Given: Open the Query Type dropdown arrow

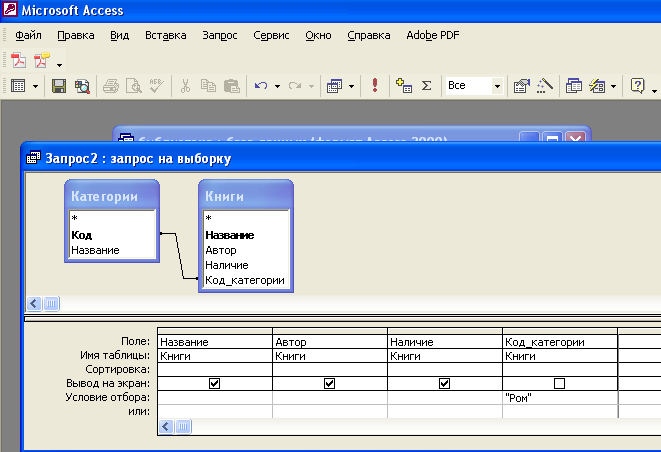Looking at the screenshot, I should [352, 86].
